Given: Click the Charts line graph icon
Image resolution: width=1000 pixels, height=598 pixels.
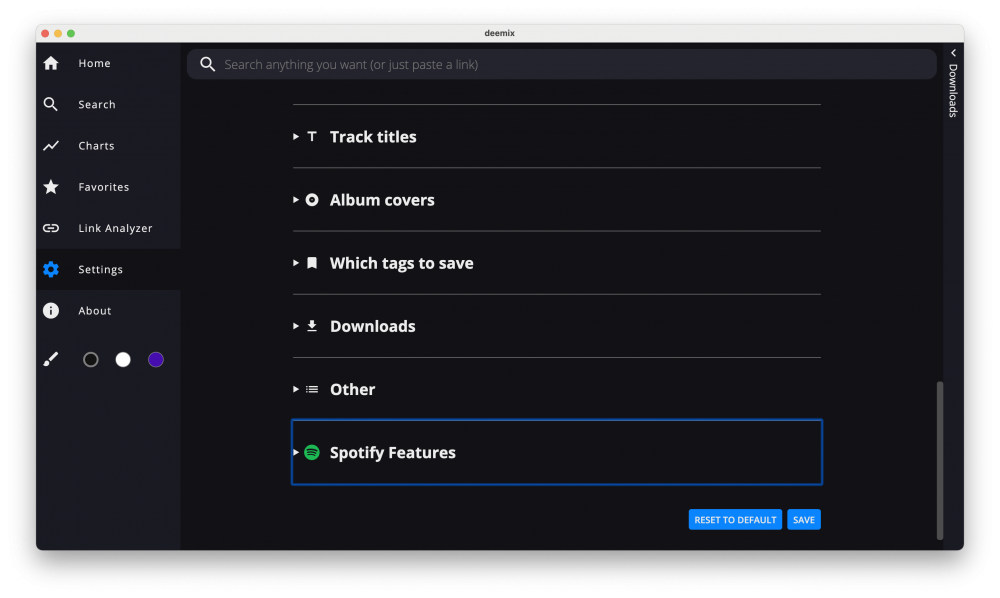Looking at the screenshot, I should coord(51,146).
